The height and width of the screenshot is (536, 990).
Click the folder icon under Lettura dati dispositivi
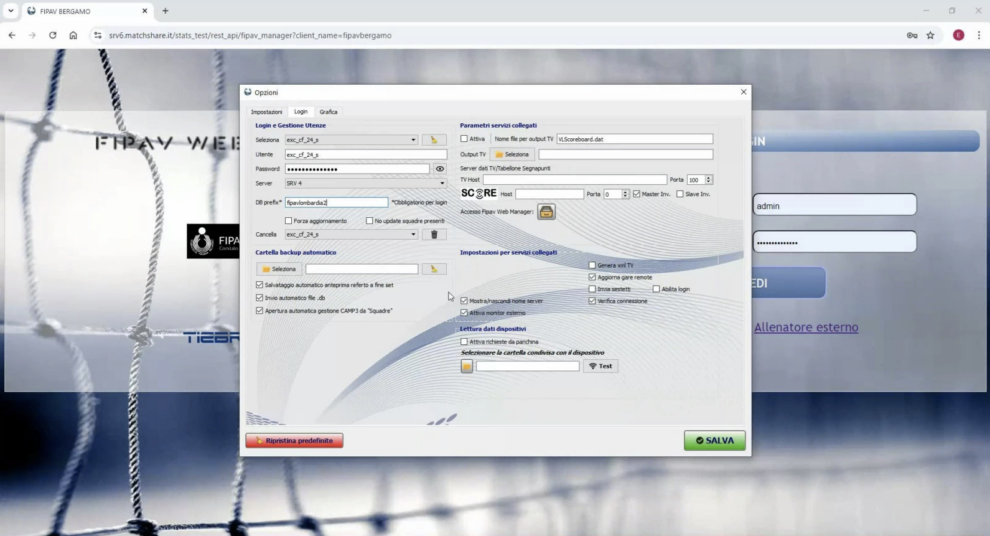[x=467, y=366]
